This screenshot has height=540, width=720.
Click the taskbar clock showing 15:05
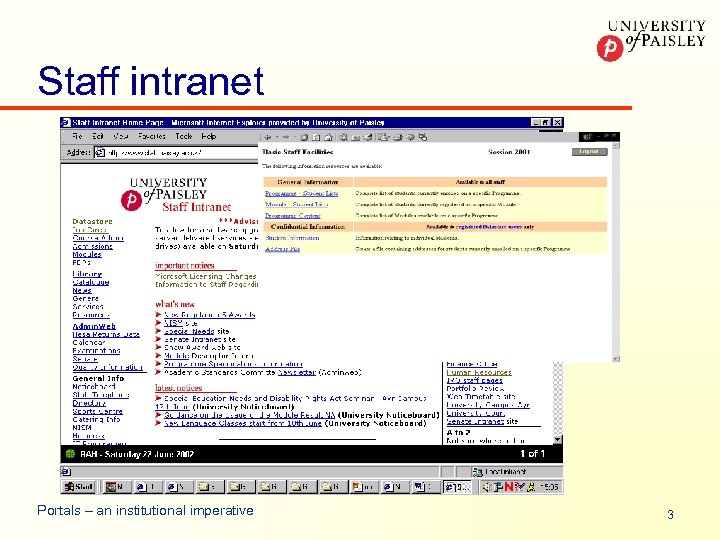pos(549,487)
